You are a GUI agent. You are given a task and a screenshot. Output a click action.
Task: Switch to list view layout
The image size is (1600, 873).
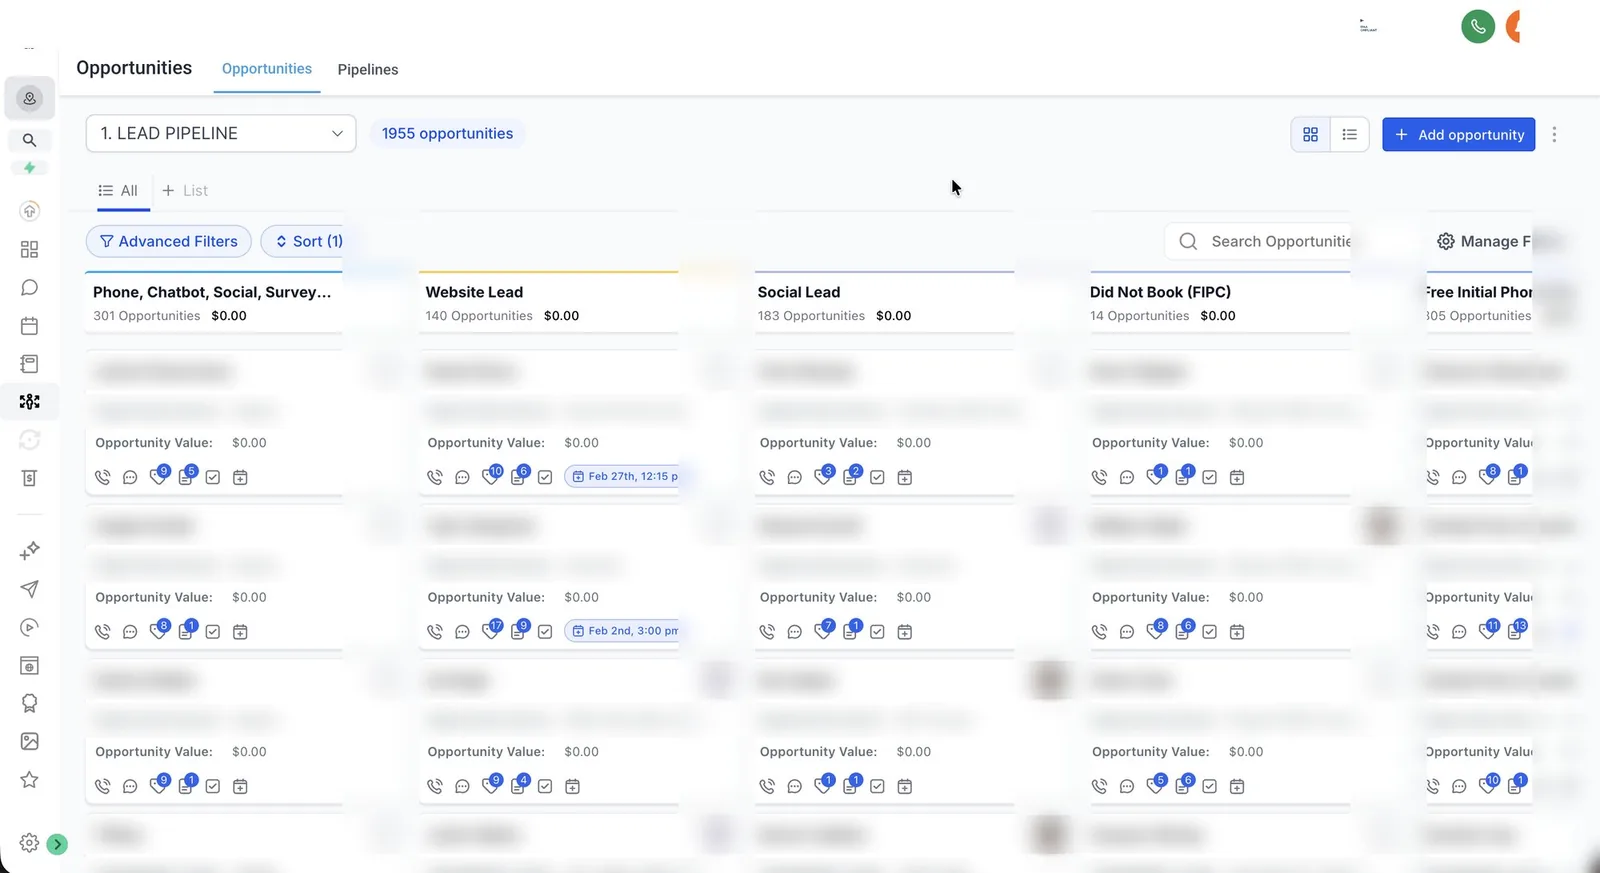1350,134
